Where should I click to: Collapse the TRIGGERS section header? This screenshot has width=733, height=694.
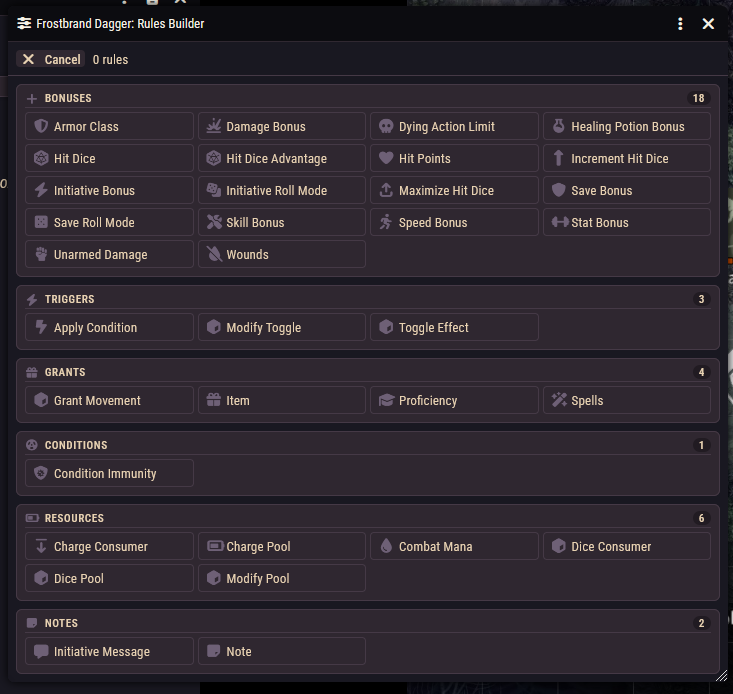pyautogui.click(x=368, y=299)
